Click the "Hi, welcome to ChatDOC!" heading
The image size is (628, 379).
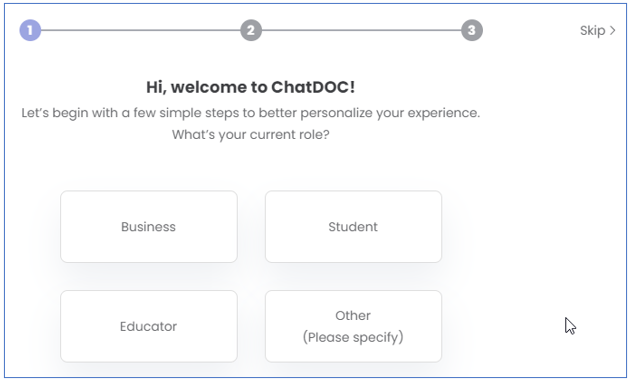(x=251, y=87)
